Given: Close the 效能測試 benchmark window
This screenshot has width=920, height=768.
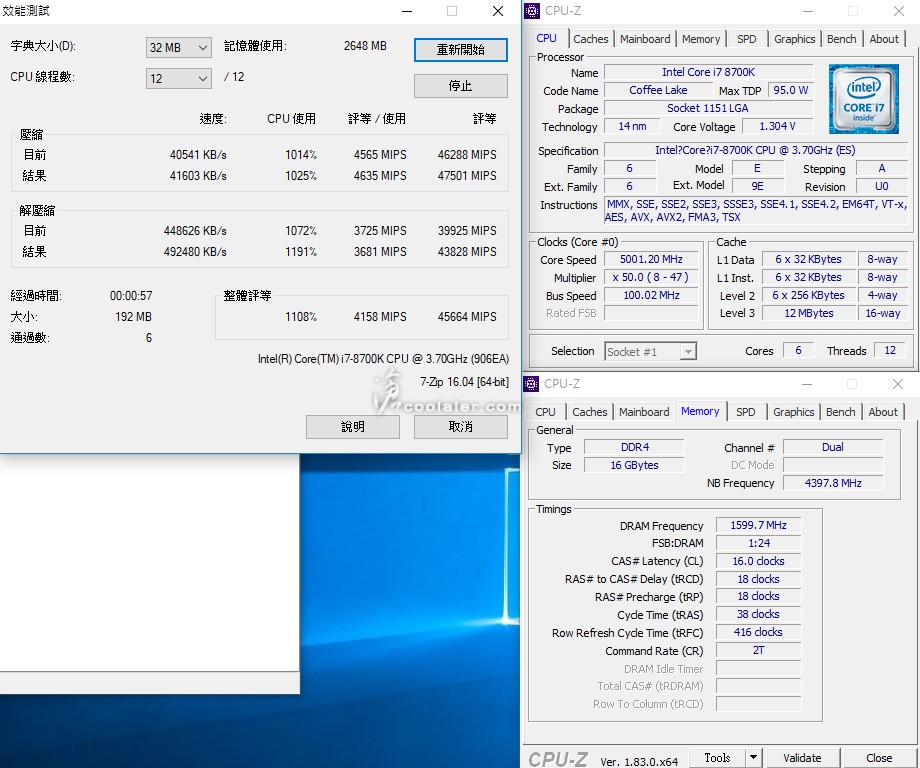Looking at the screenshot, I should 498,11.
